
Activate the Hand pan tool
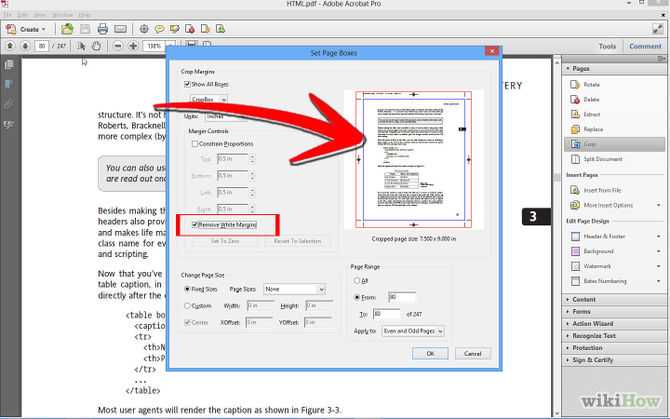click(x=97, y=46)
